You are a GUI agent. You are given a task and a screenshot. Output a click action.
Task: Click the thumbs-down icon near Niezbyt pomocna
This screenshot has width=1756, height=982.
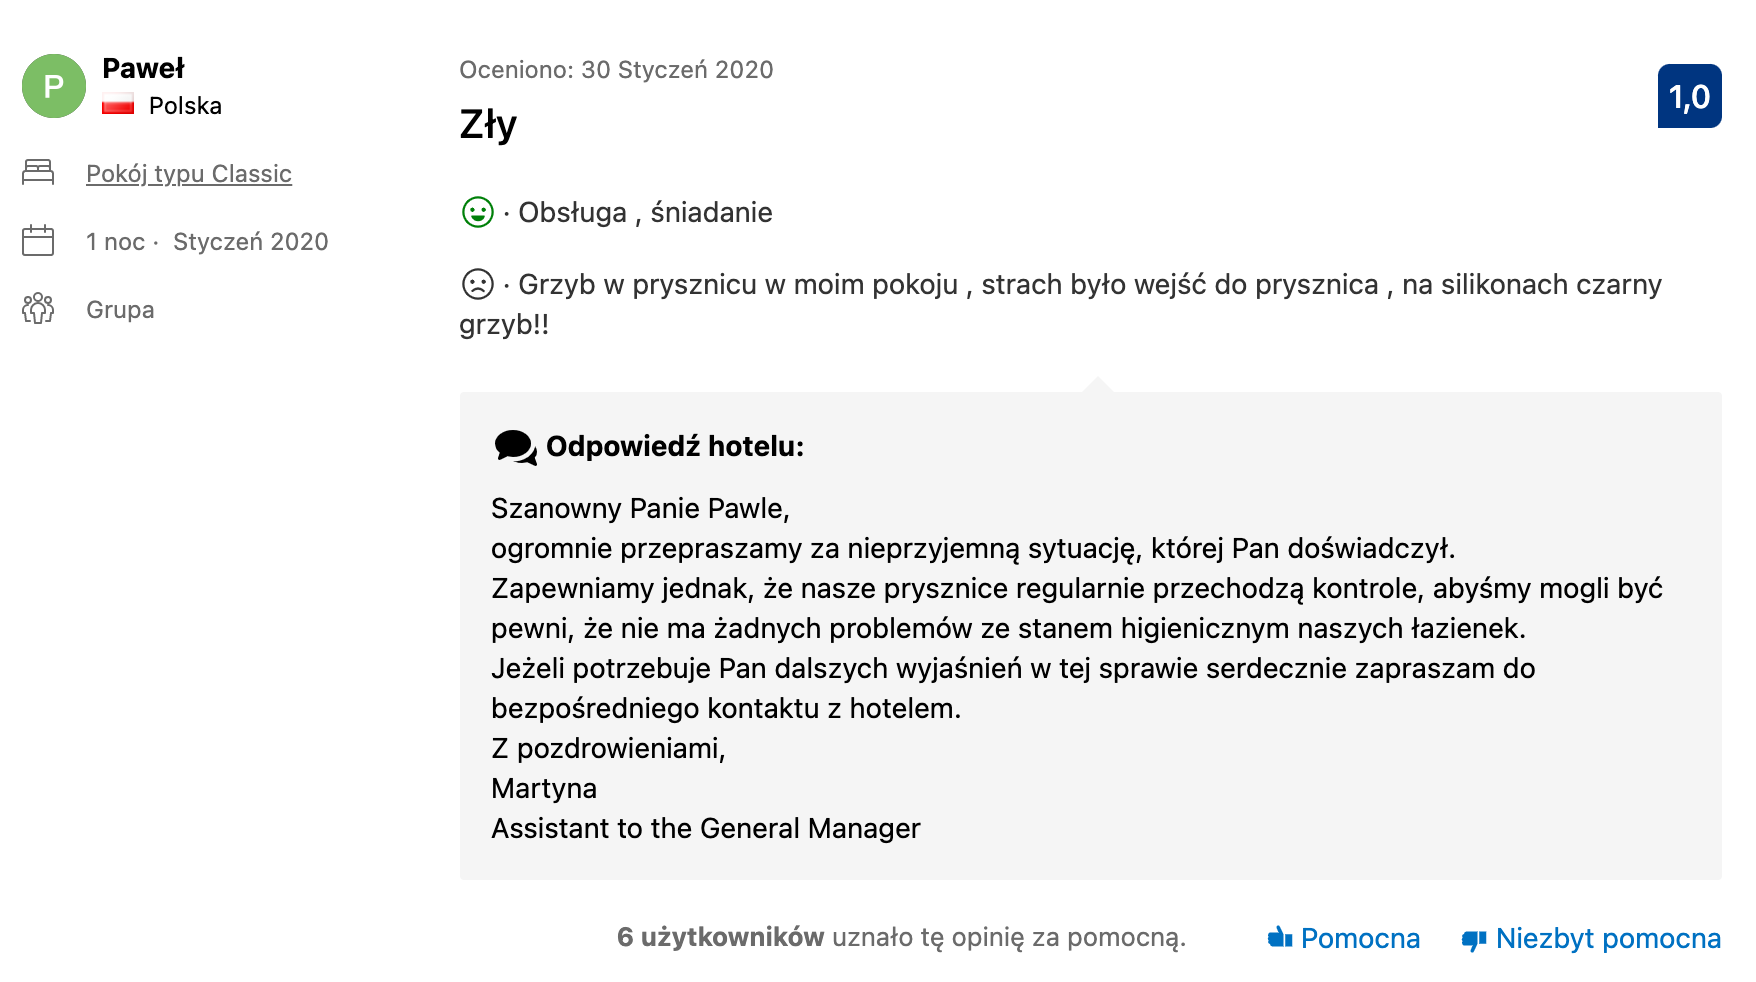click(x=1472, y=938)
